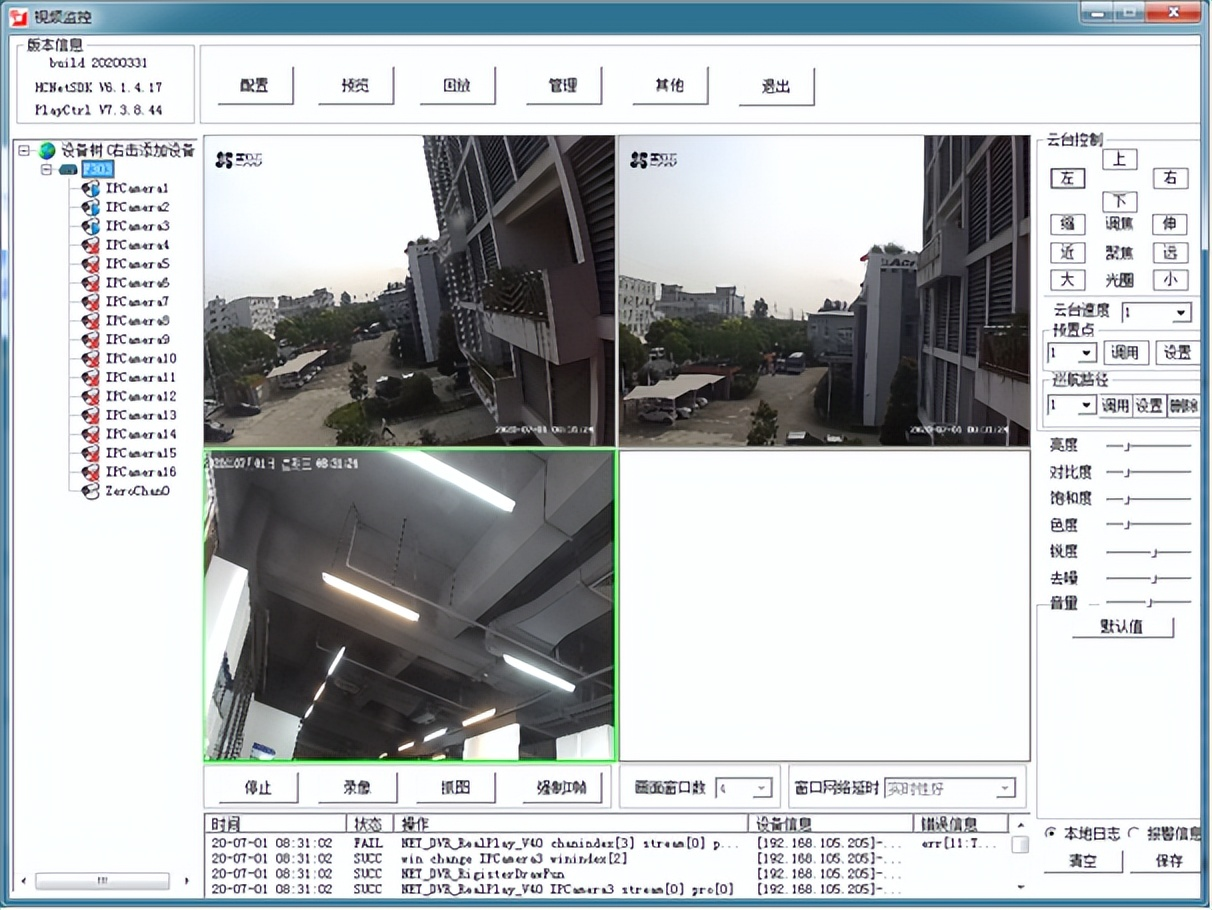1212x910 pixels.
Task: Open the 预览 tab button
Action: [356, 86]
